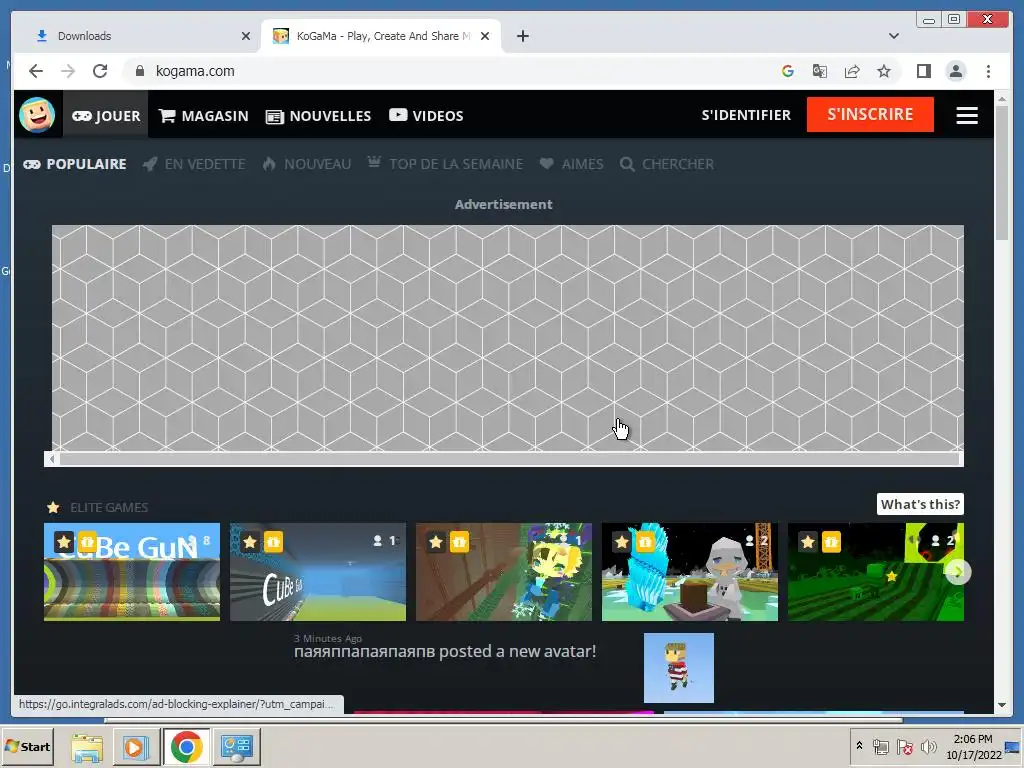The image size is (1024, 768).
Task: Open the control panel taskbar icon
Action: point(236,746)
